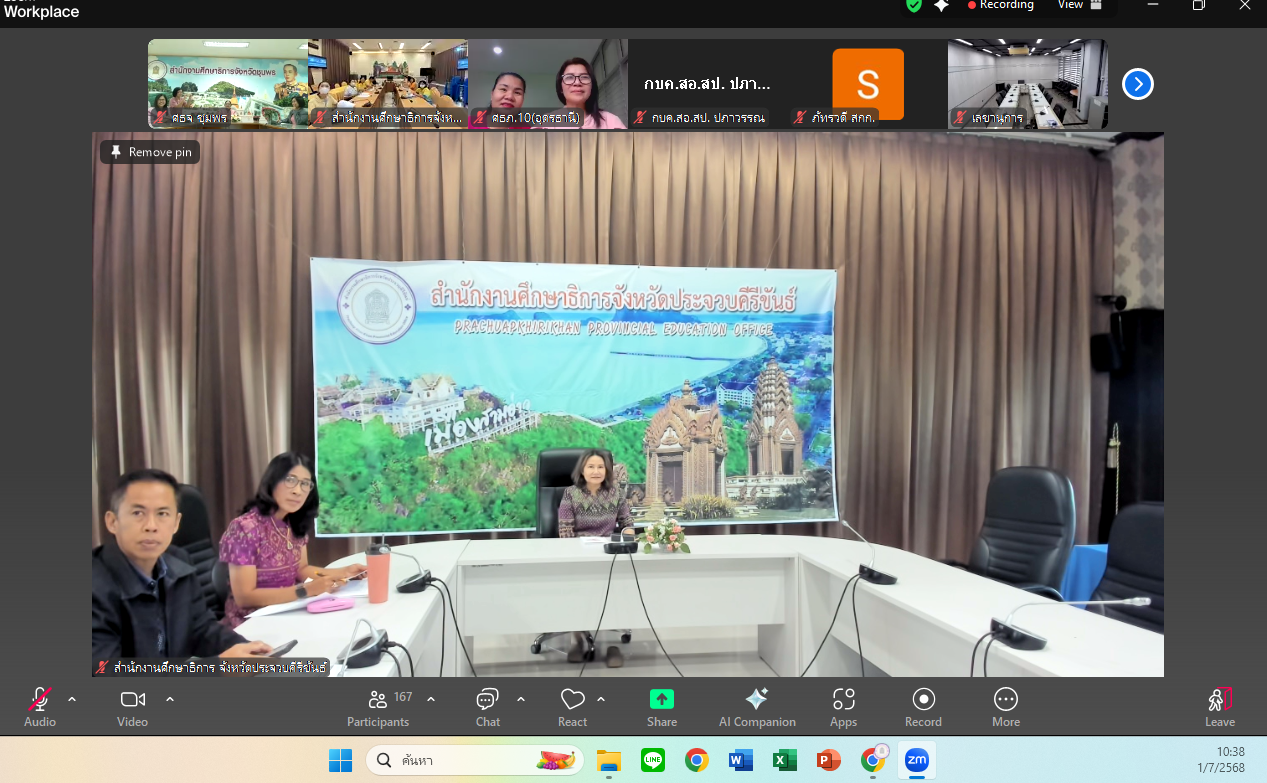Expand the chevron beside Participants

431,699
